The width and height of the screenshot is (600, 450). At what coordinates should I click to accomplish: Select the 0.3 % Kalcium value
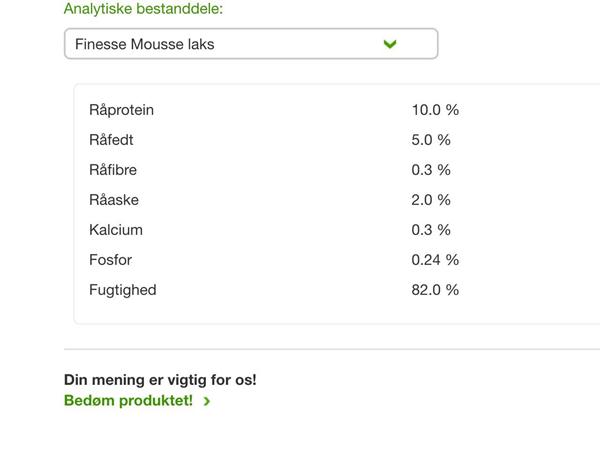[431, 230]
